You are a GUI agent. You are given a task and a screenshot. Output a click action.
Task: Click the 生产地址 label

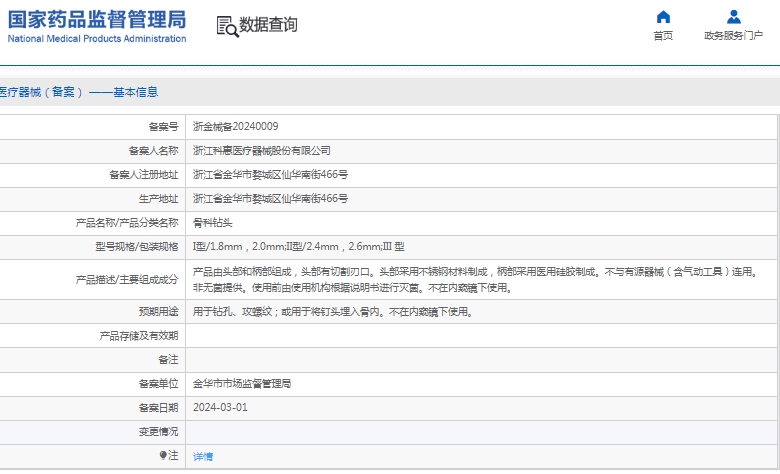click(x=158, y=198)
